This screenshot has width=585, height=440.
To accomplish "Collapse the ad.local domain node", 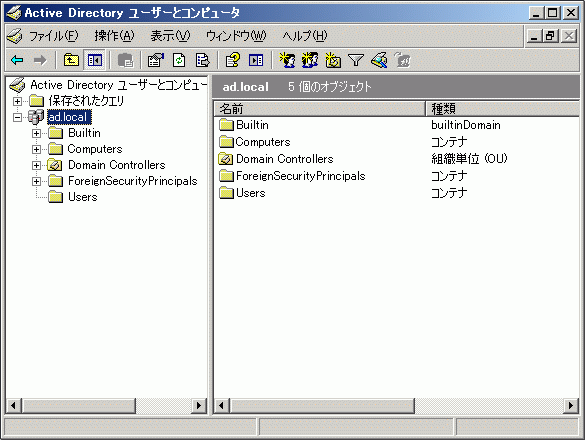I will tap(17, 117).
